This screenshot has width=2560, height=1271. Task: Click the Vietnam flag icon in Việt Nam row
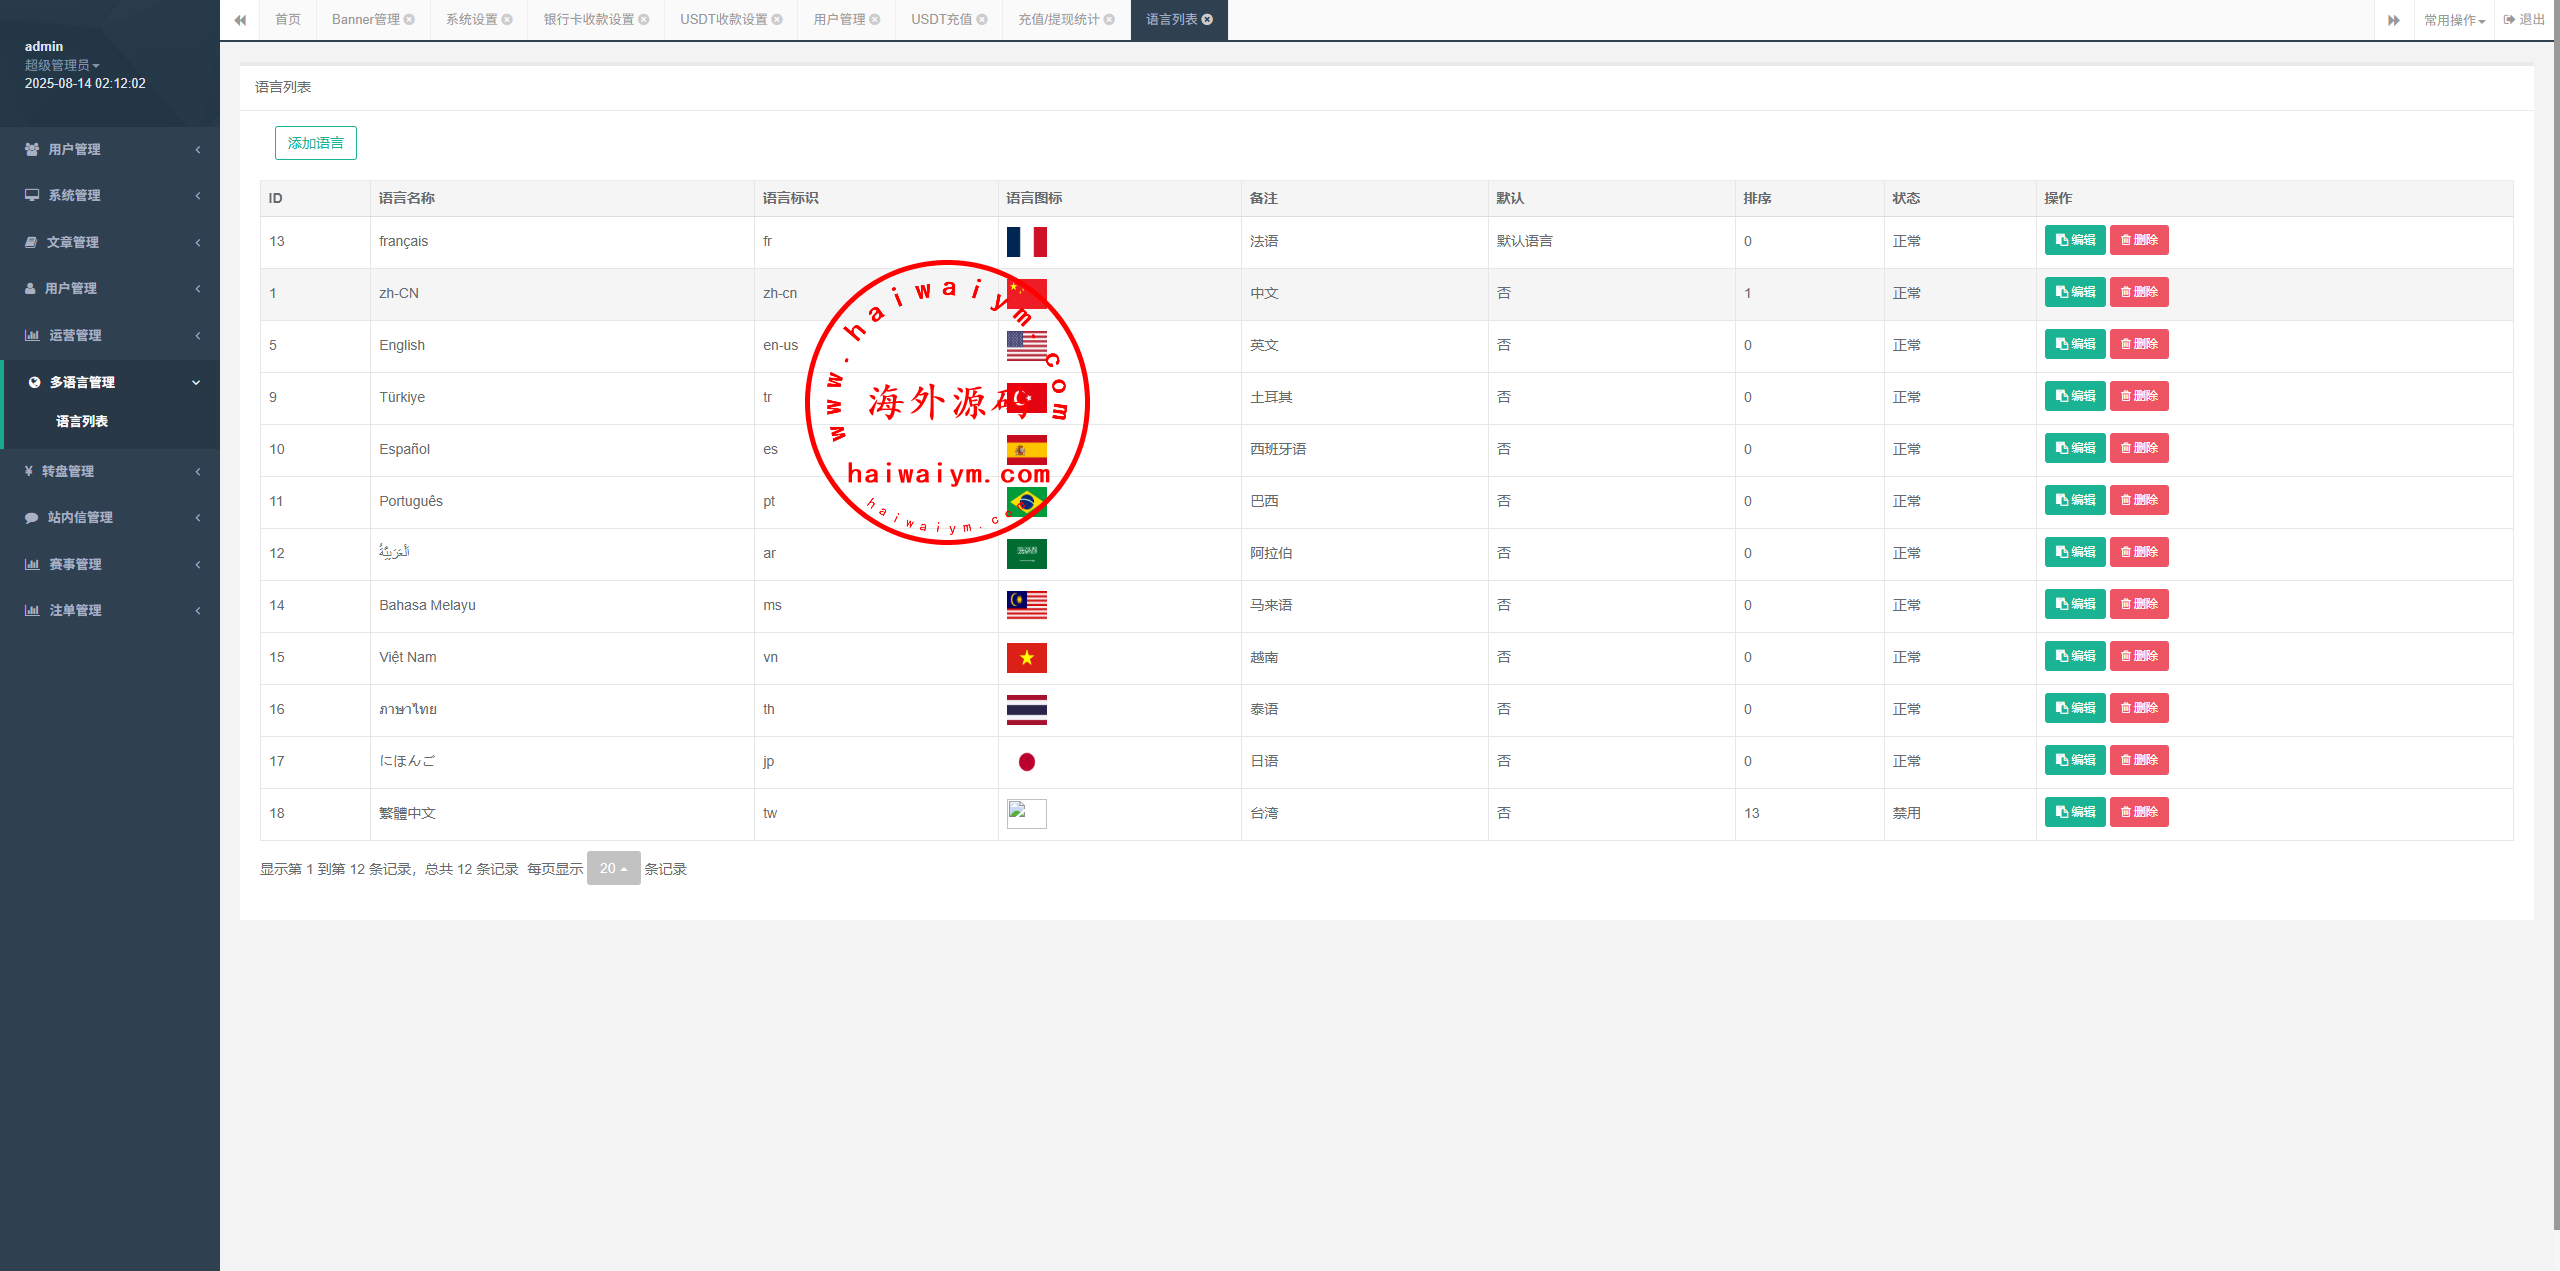point(1026,658)
